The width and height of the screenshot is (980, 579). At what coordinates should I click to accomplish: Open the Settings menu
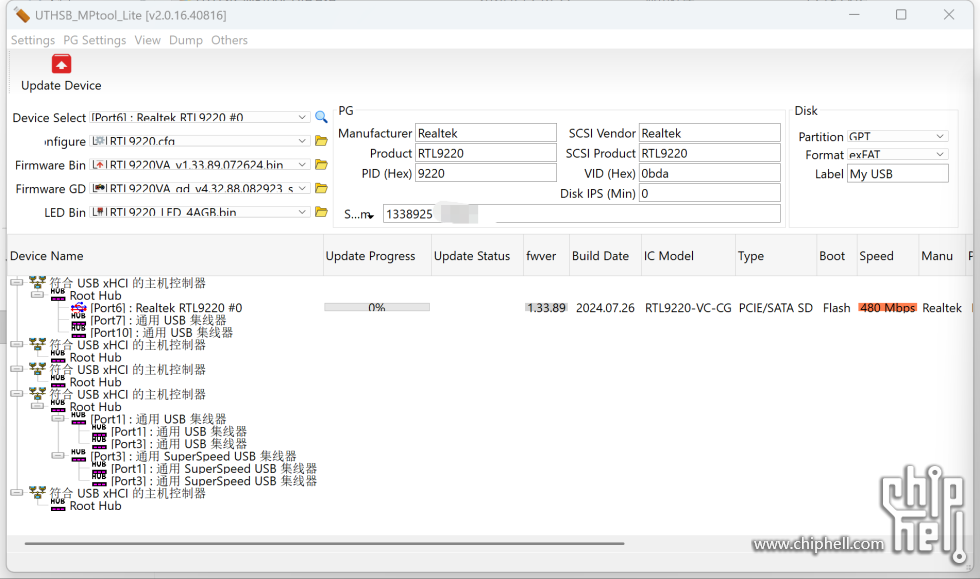pos(33,40)
